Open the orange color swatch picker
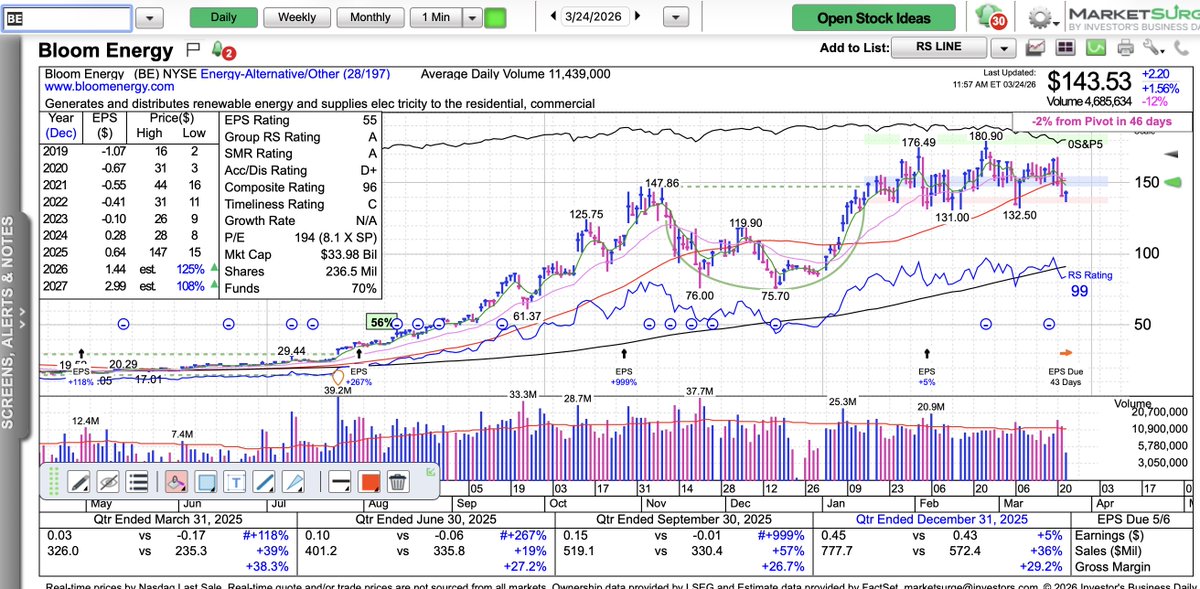This screenshot has height=589, width=1200. point(368,481)
